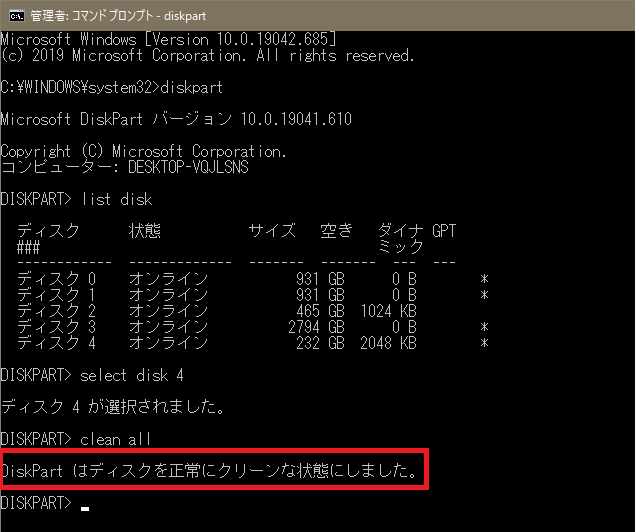Select the '2048 KB' free space value
Screen dimensions: 635x532
pos(388,343)
